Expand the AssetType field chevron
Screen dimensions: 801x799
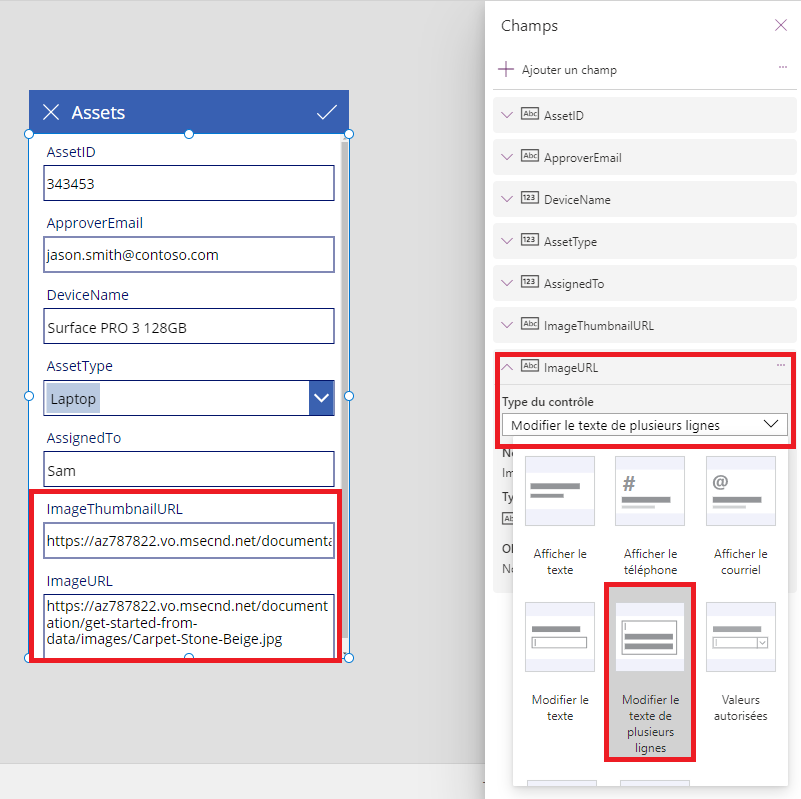(x=507, y=241)
